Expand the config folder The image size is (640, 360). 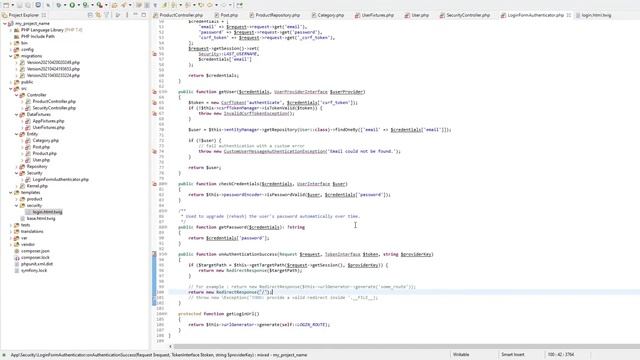(x=11, y=49)
